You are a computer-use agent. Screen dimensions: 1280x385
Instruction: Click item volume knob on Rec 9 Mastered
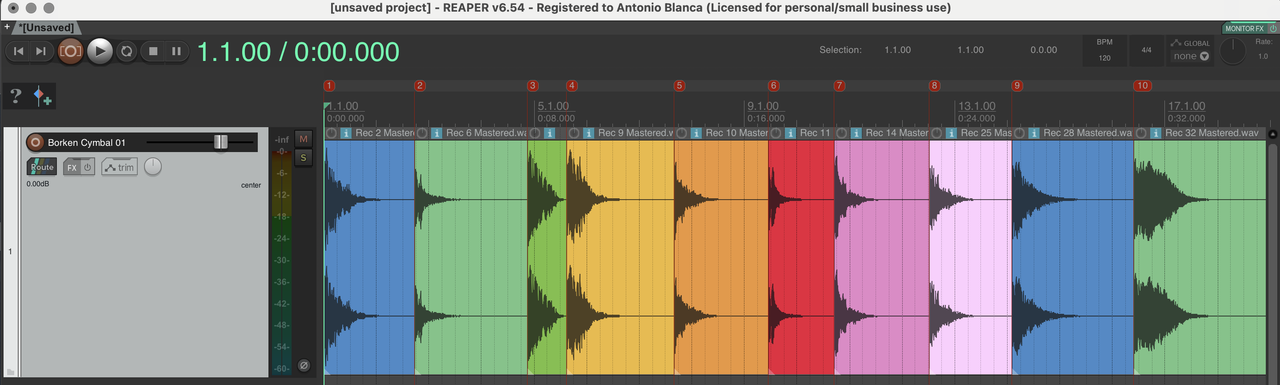tap(574, 133)
